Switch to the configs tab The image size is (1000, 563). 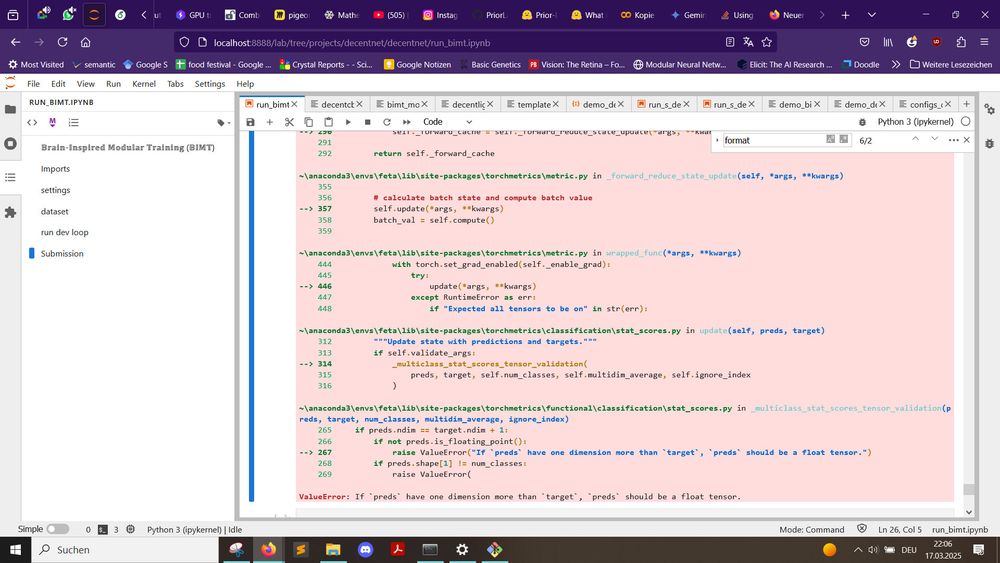[x=925, y=104]
